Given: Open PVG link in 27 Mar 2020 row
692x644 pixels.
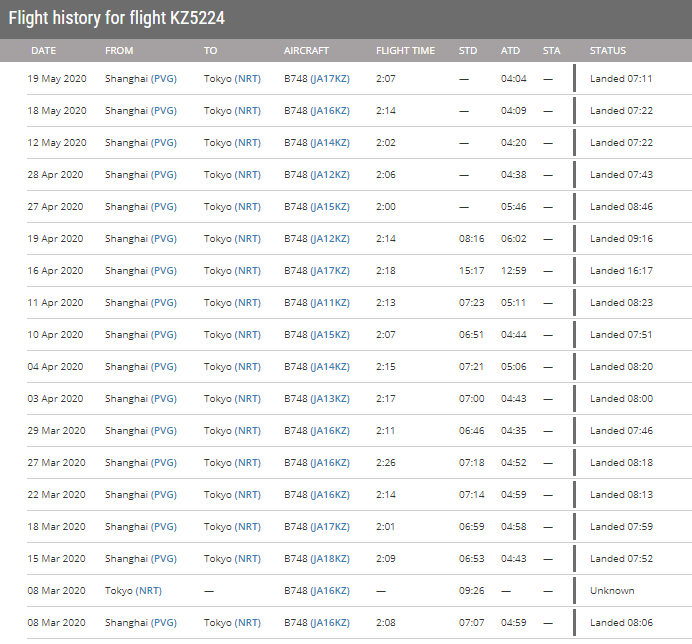Looking at the screenshot, I should pyautogui.click(x=164, y=463).
